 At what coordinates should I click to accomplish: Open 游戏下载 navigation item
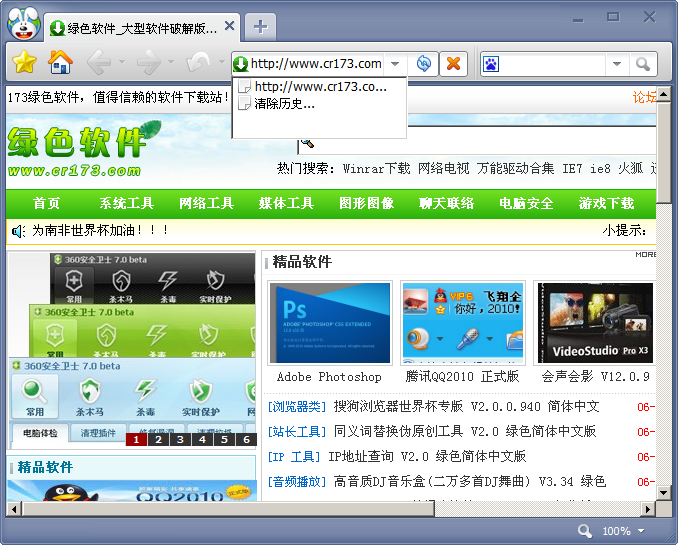606,203
